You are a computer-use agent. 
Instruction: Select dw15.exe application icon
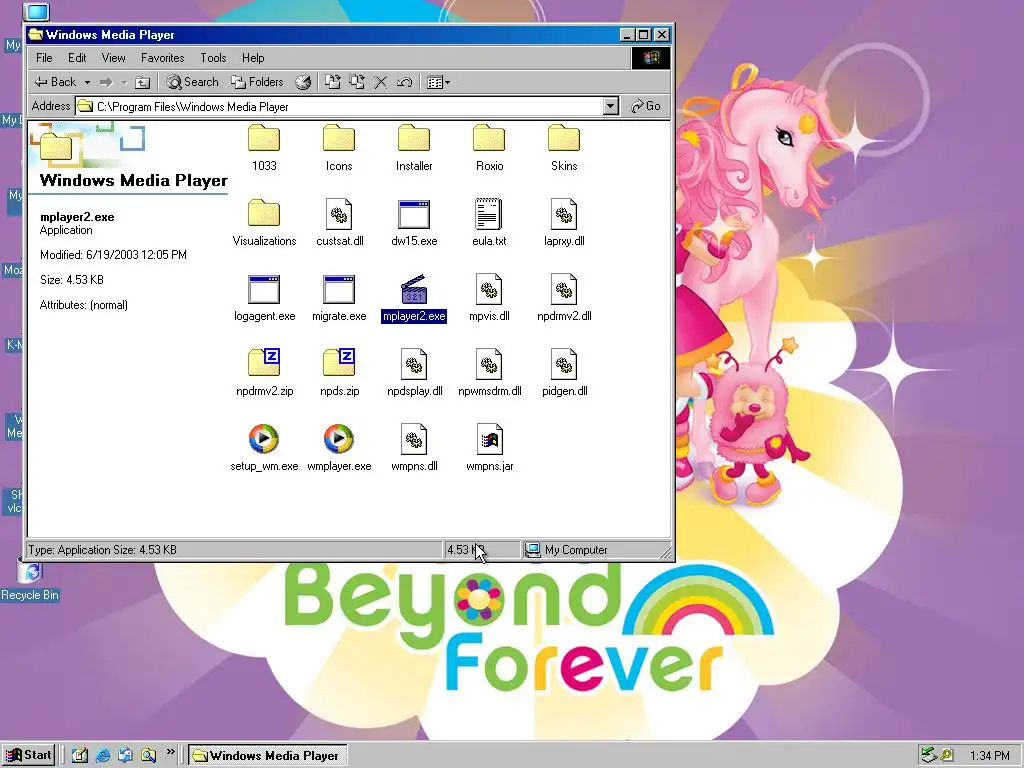414,215
